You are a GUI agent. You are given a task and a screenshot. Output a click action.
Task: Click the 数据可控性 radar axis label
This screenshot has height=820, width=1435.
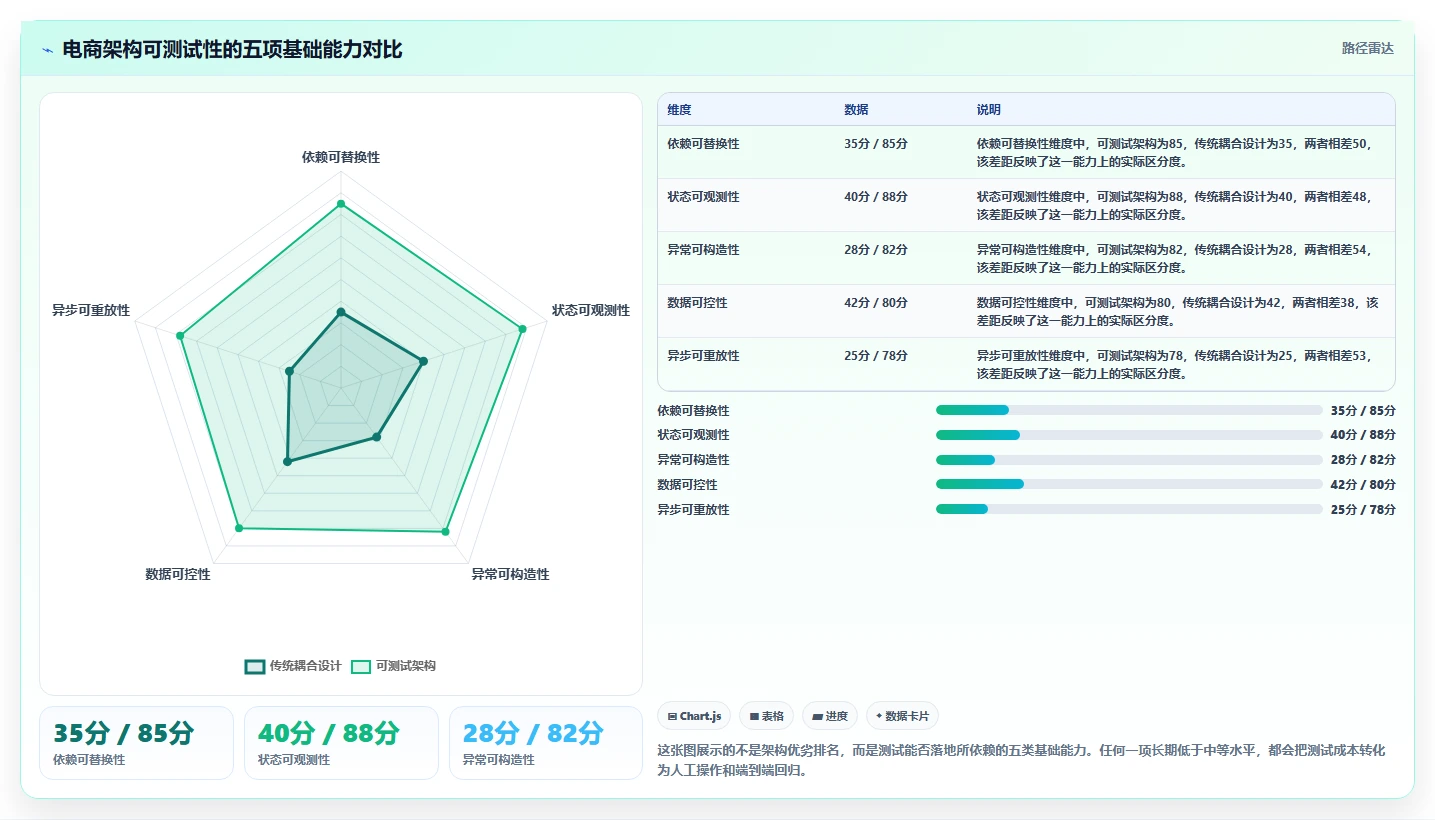178,575
